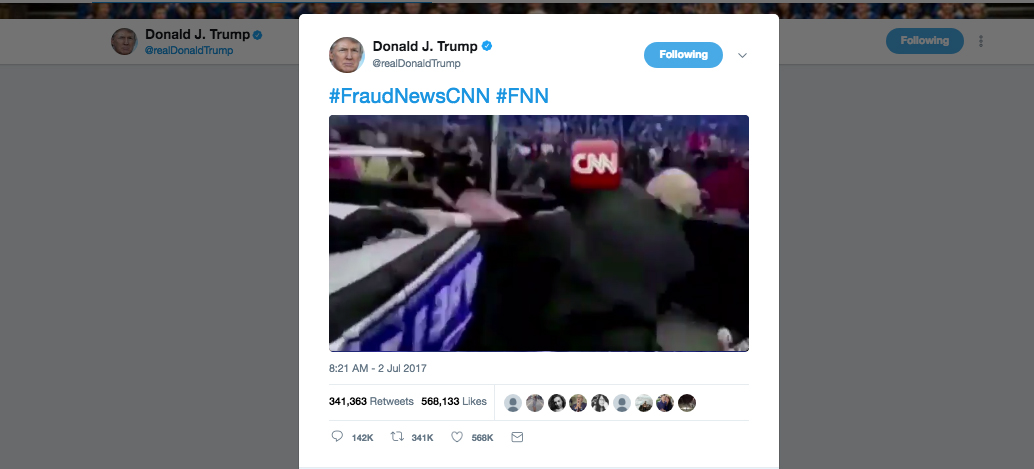Play the embedded CNN video clip
Viewport: 1034px width, 469px height.
click(x=539, y=233)
